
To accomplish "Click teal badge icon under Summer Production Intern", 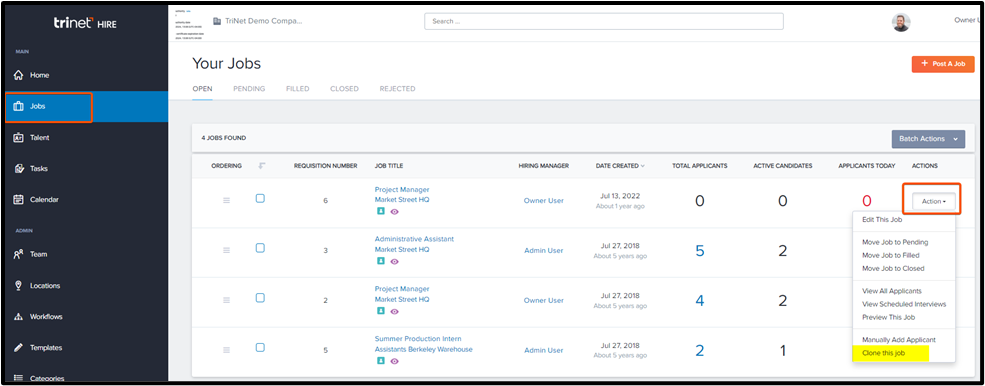I will pos(380,361).
